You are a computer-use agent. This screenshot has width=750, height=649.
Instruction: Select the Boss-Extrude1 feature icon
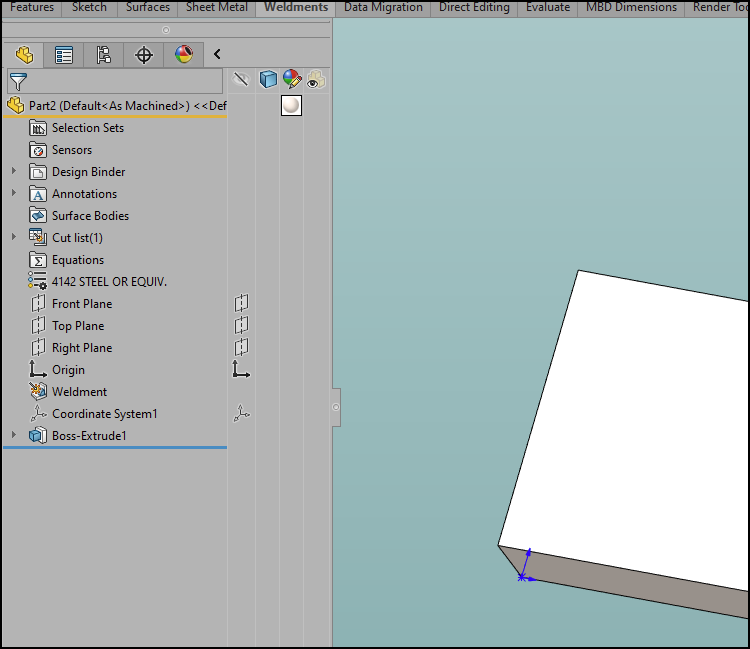[38, 436]
